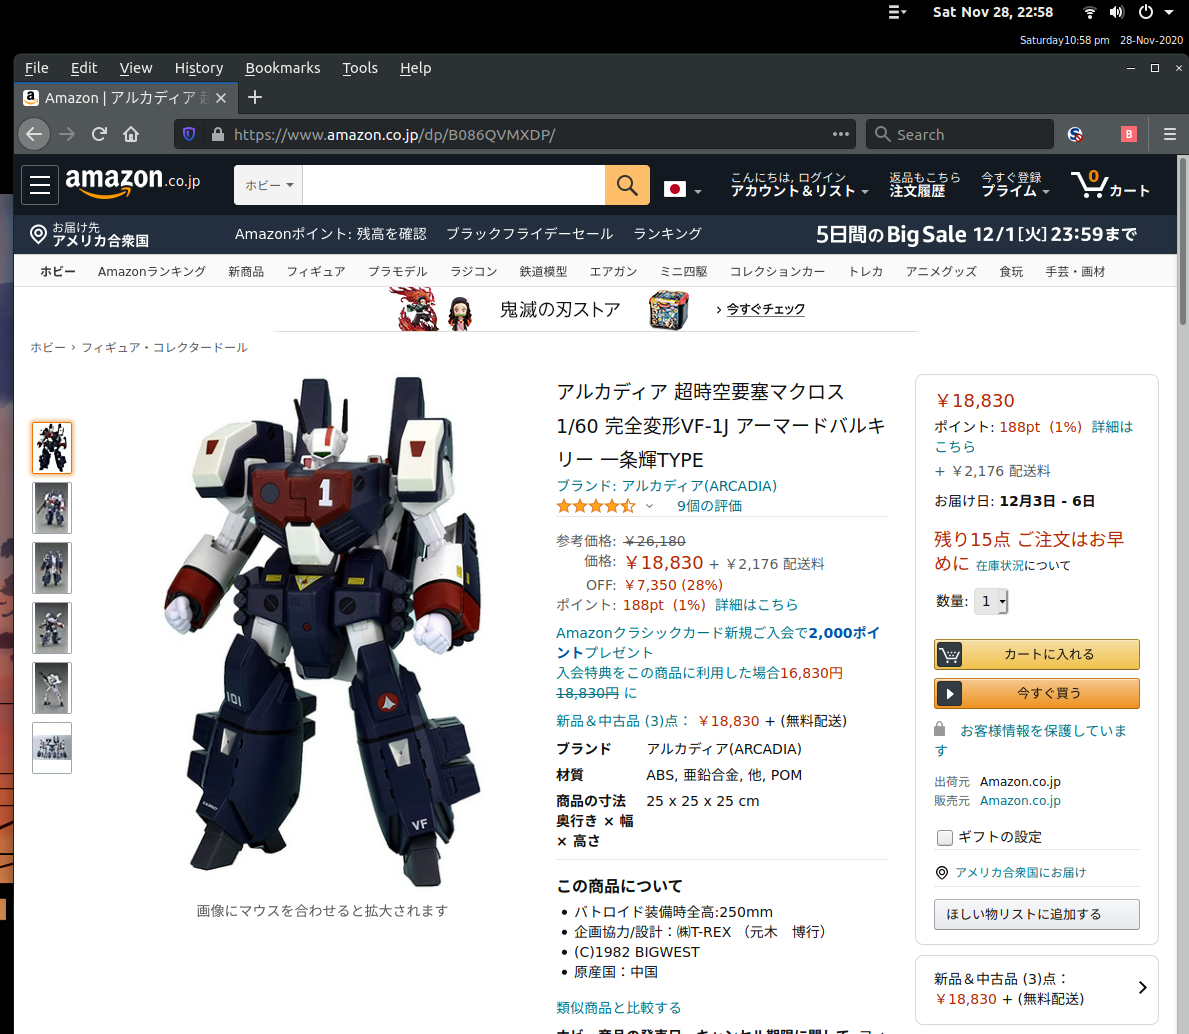This screenshot has width=1189, height=1034.
Task: Click the star rating icons
Action: (596, 506)
